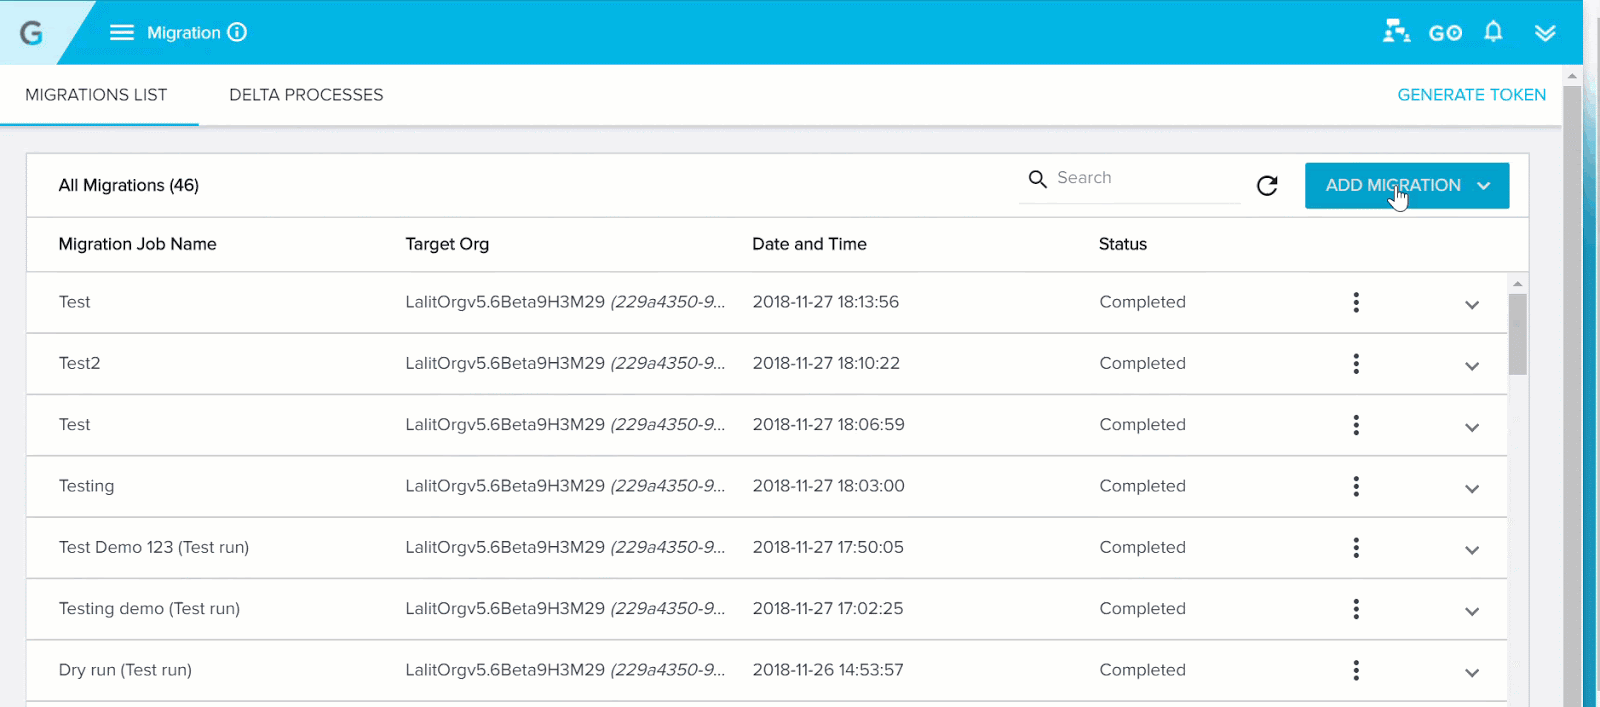Click date 2018-11-27 18:06:59
The image size is (1600, 707).
(x=828, y=425)
